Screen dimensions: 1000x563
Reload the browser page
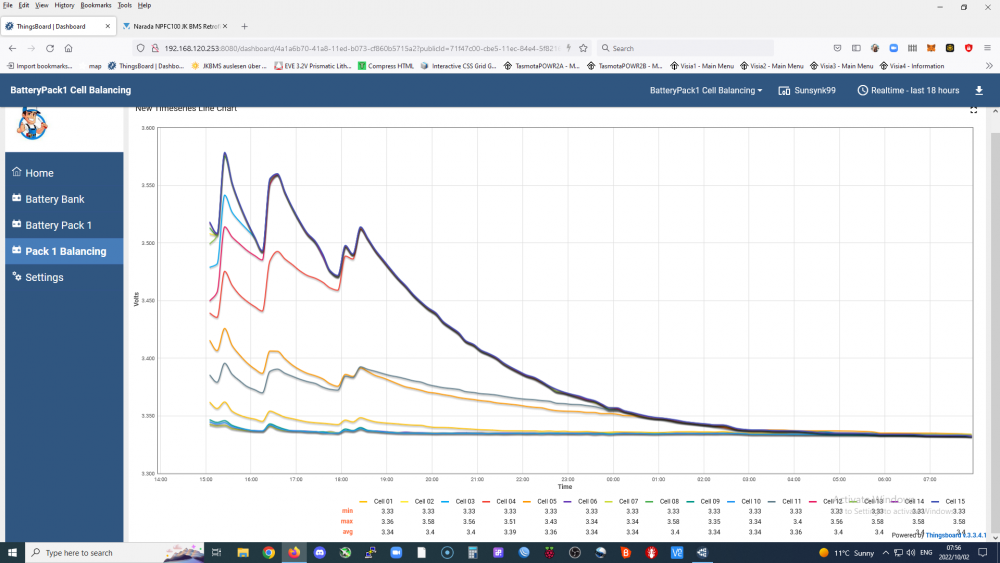[x=50, y=48]
